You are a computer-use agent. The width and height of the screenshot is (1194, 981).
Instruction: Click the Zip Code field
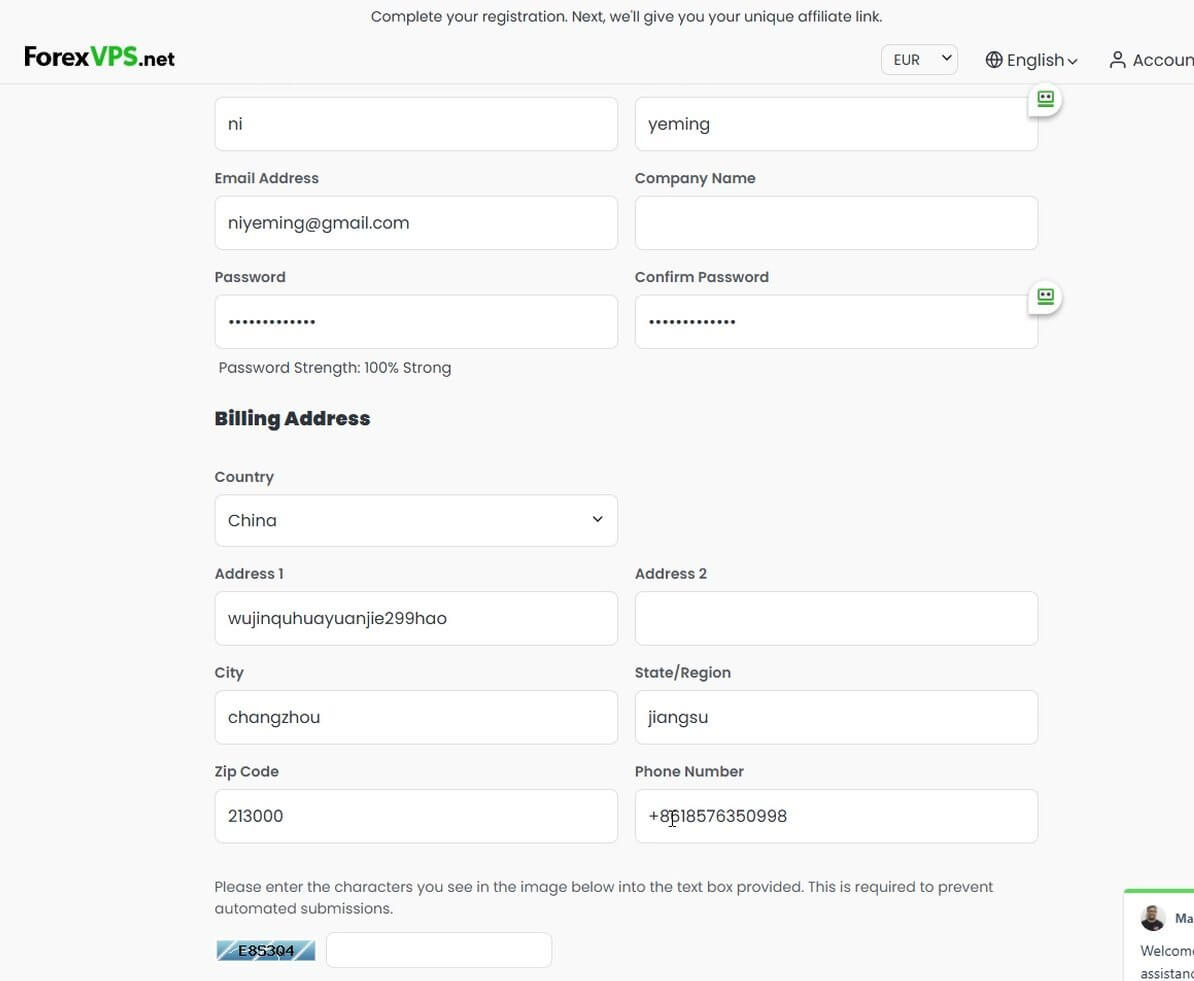tap(416, 816)
